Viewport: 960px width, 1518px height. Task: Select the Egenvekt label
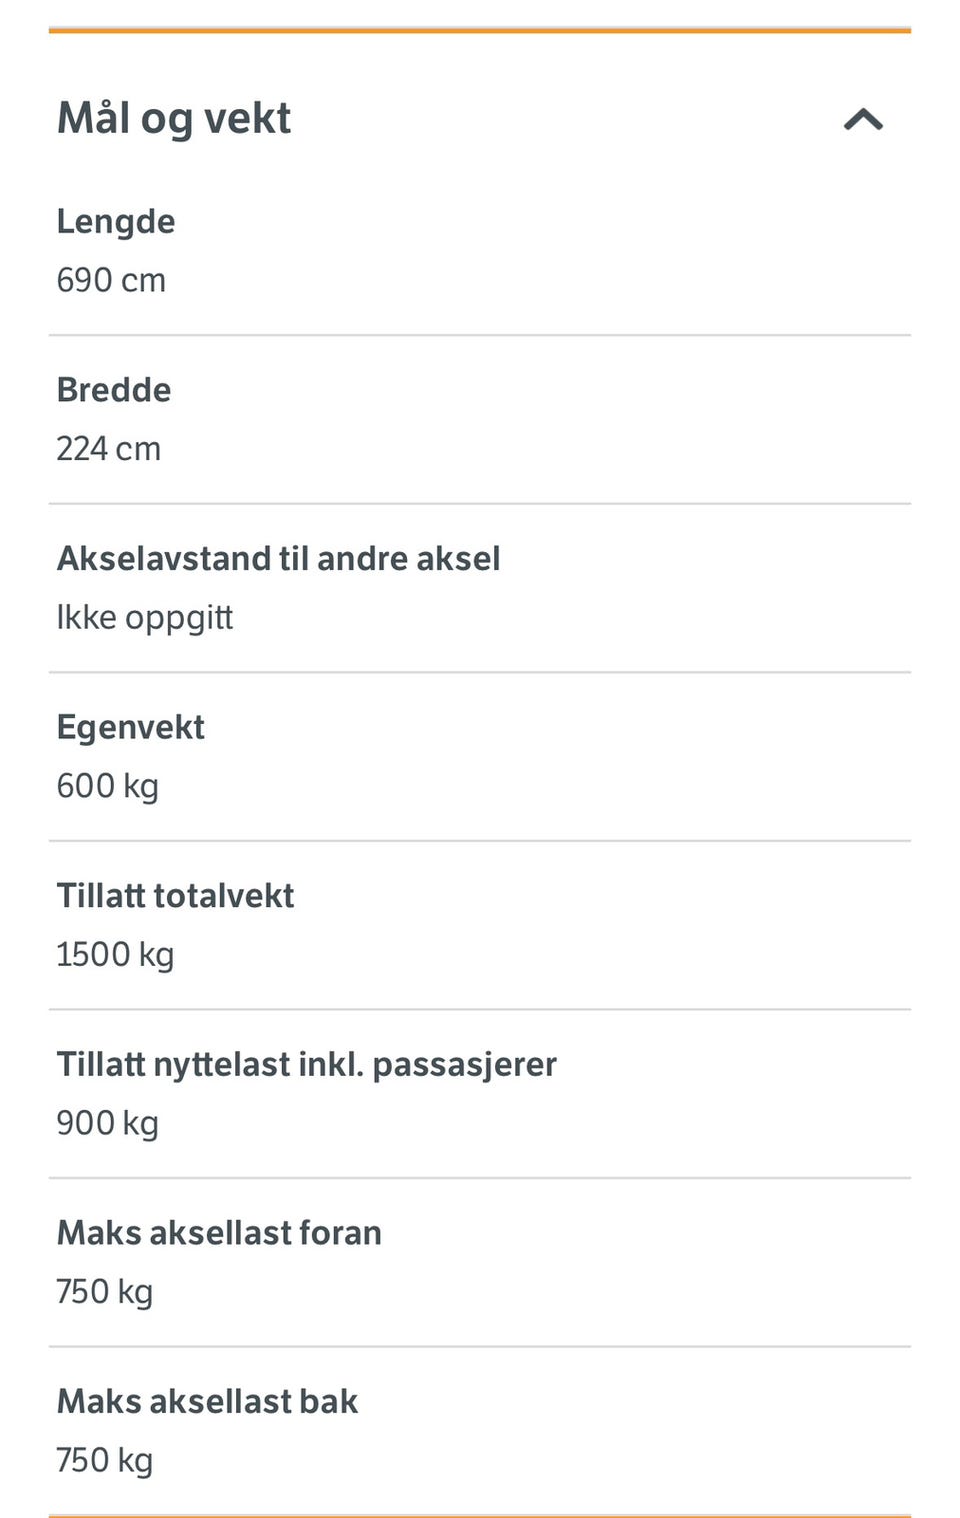(x=130, y=727)
